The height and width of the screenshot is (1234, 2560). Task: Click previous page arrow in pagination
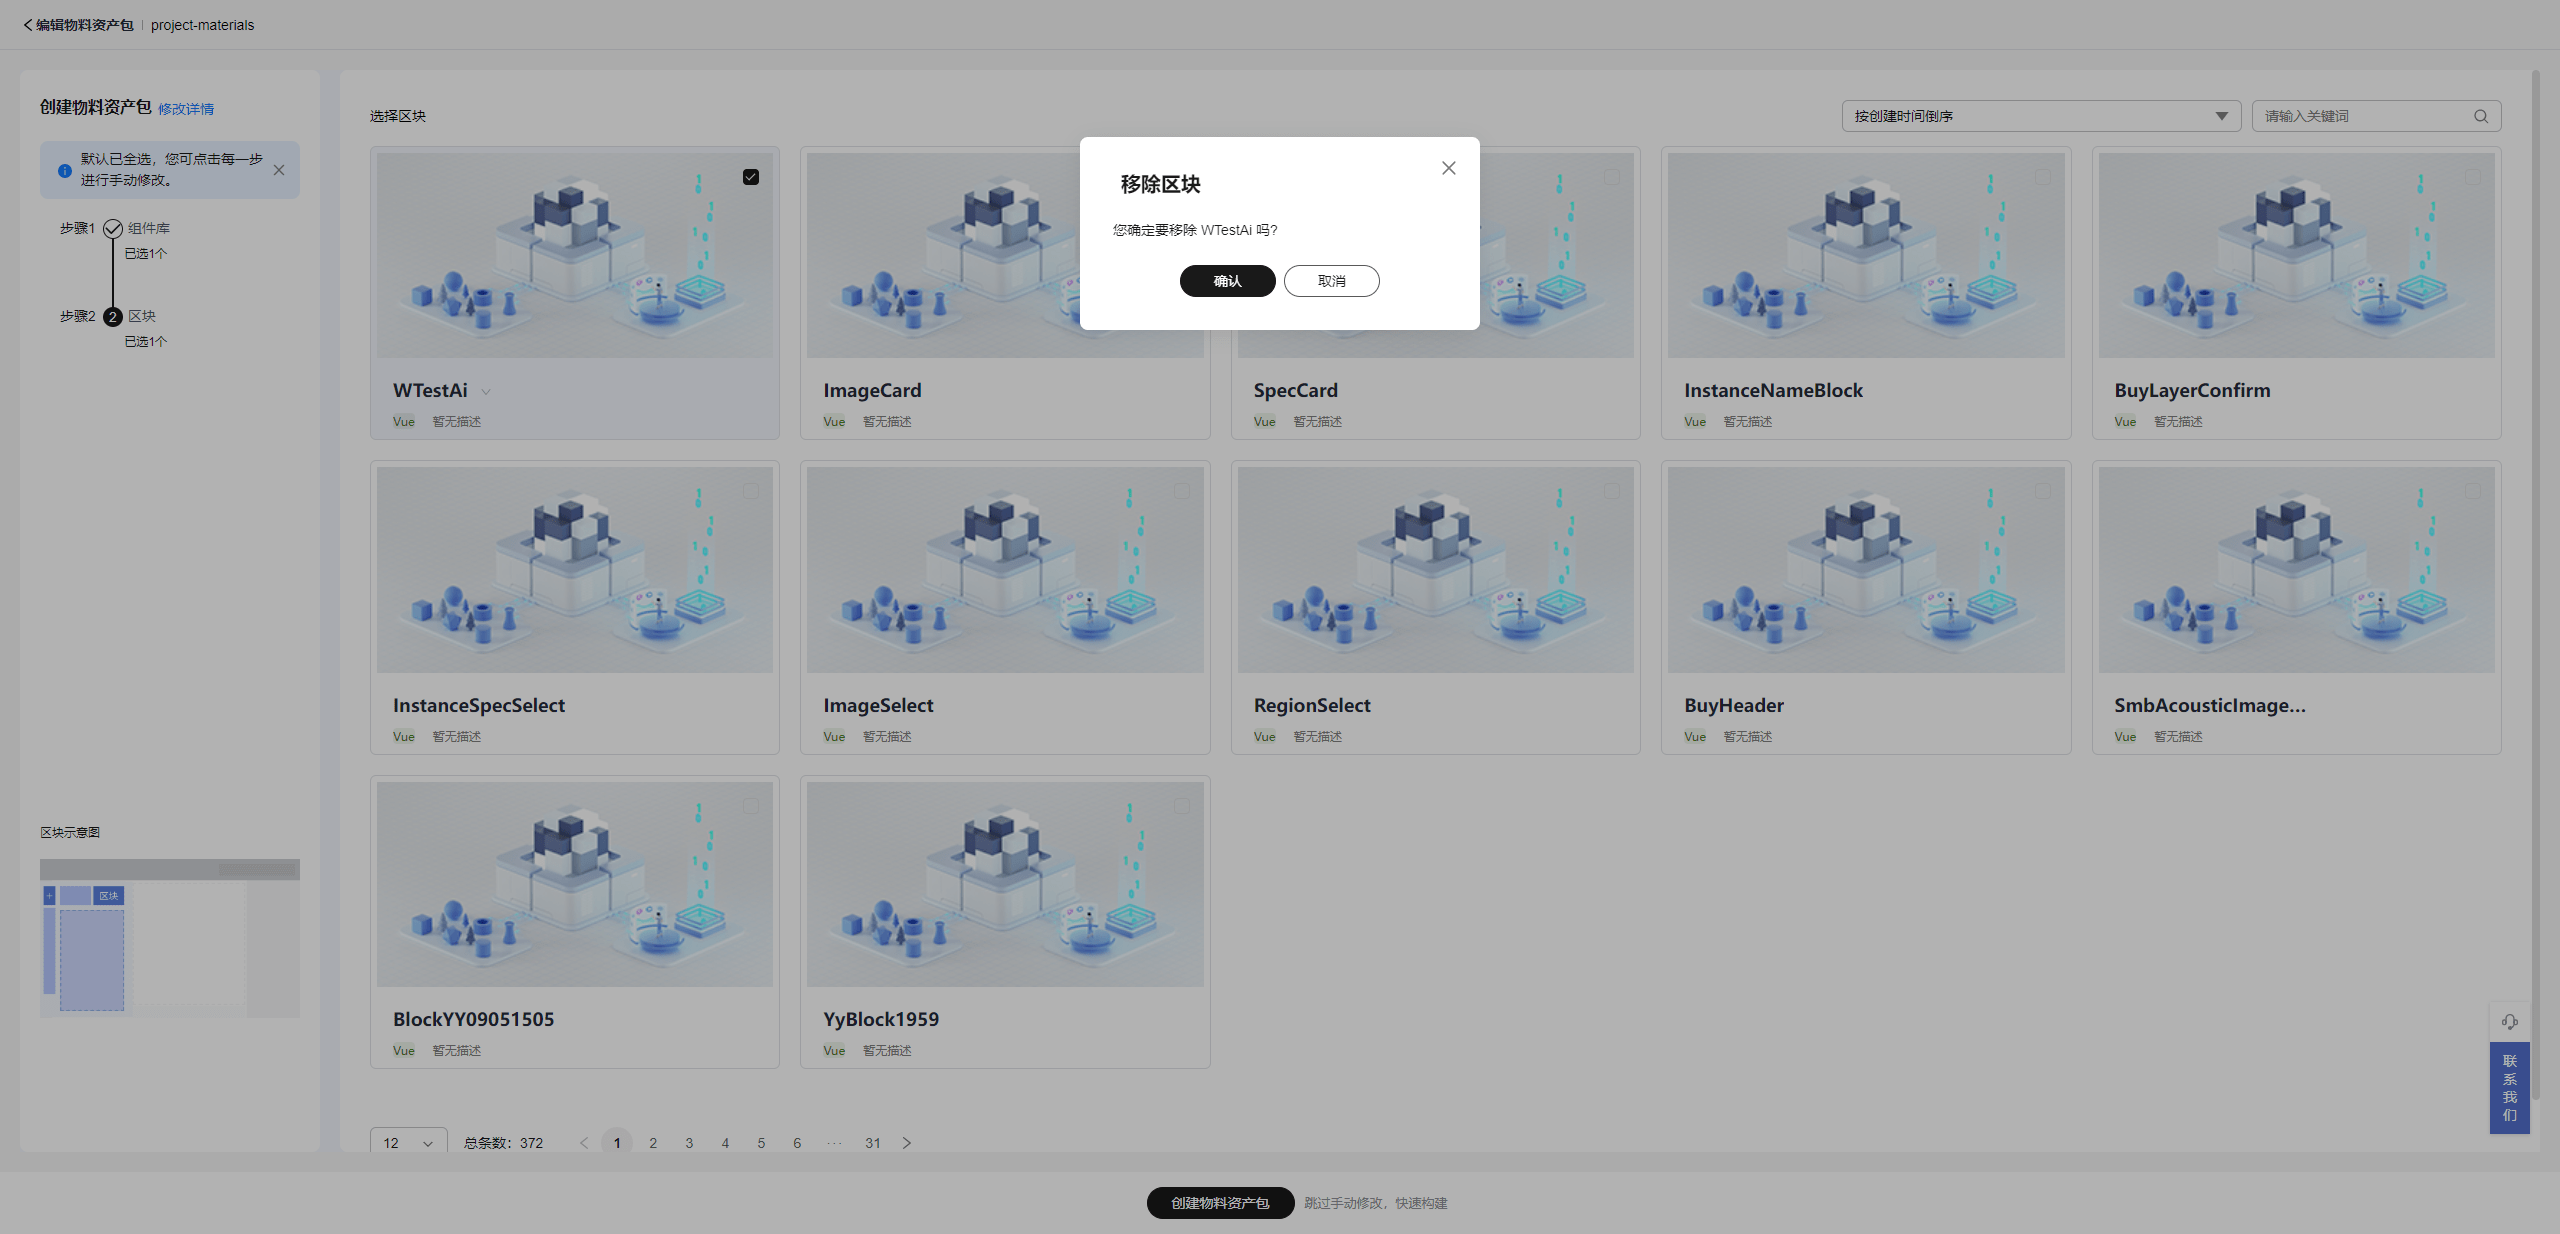tap(584, 1143)
